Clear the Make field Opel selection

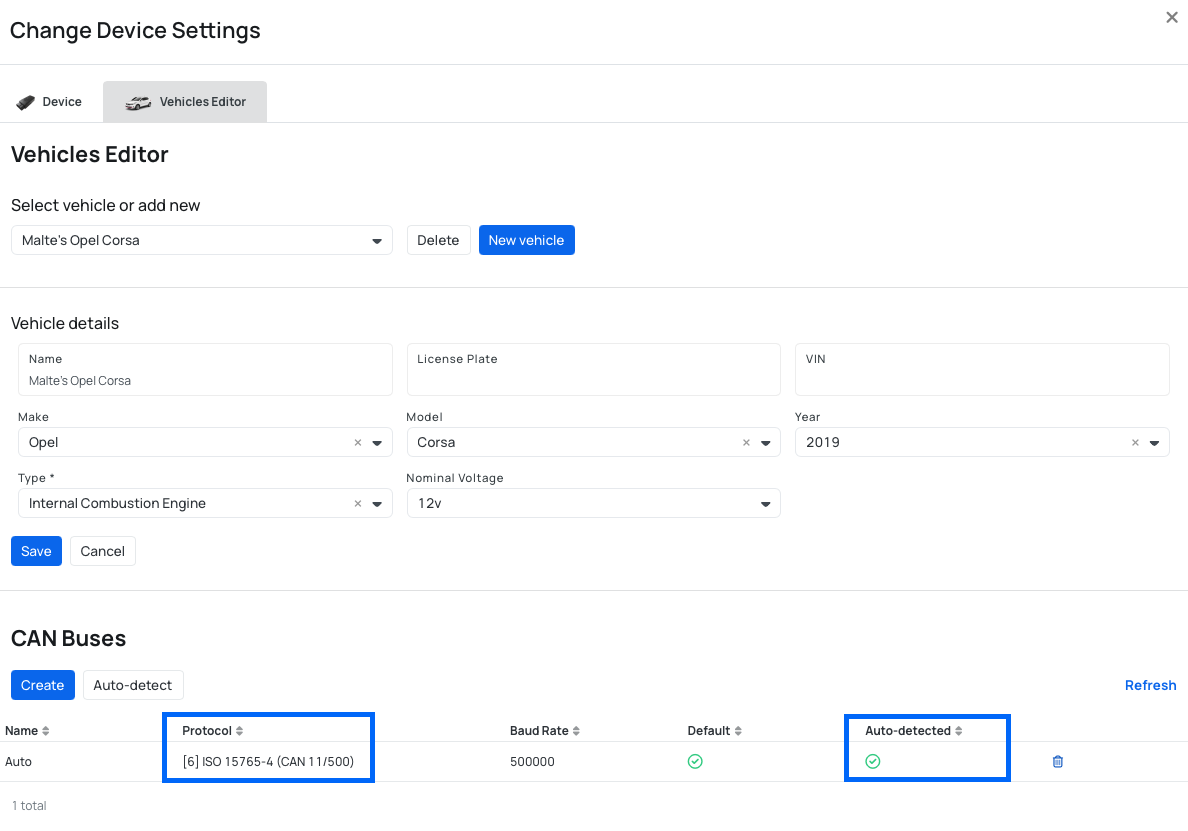coord(358,443)
